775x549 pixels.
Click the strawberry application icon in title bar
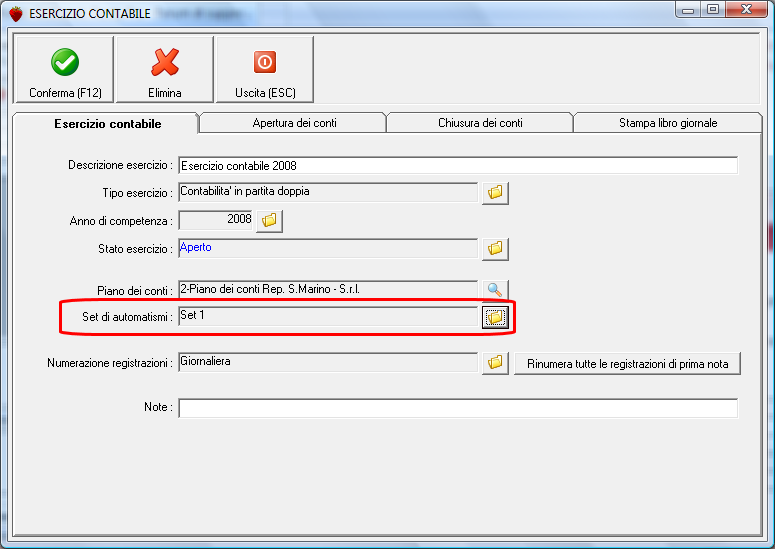(x=16, y=14)
